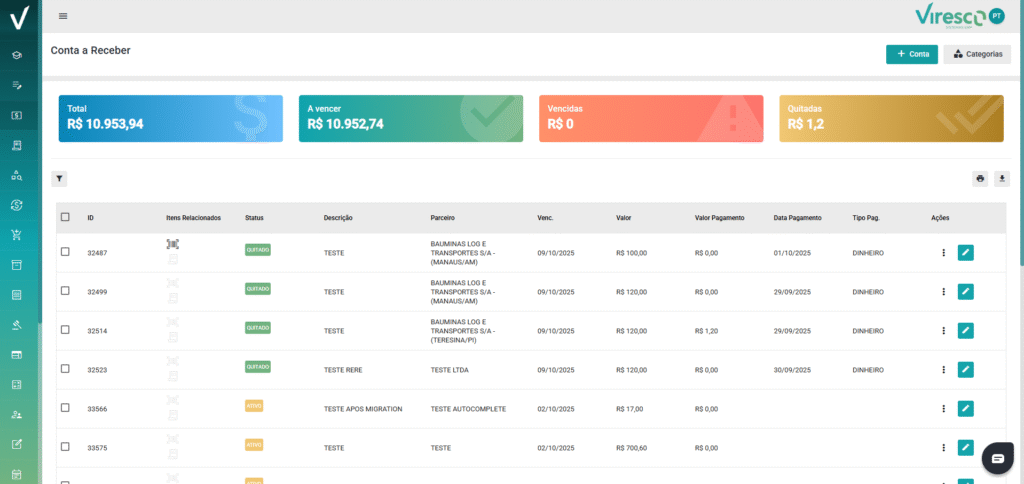Open the dollar-bill finance item in the sidebar

pos(17,115)
